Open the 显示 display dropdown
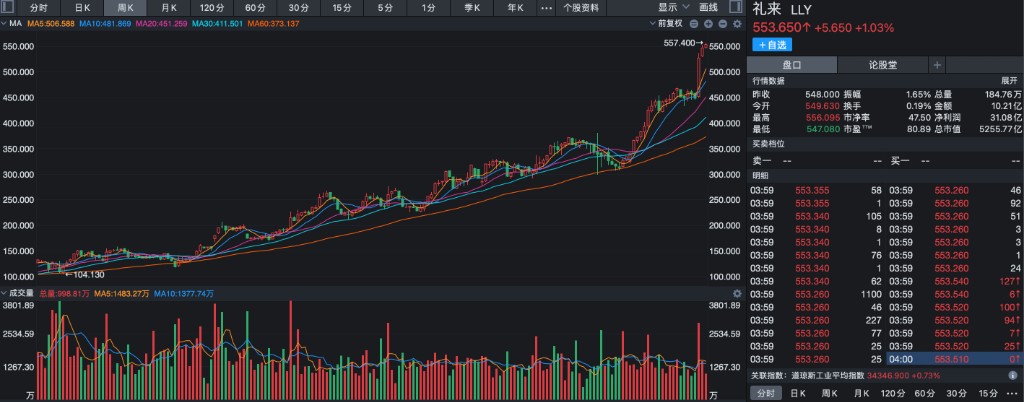The width and height of the screenshot is (1024, 402). click(x=672, y=7)
